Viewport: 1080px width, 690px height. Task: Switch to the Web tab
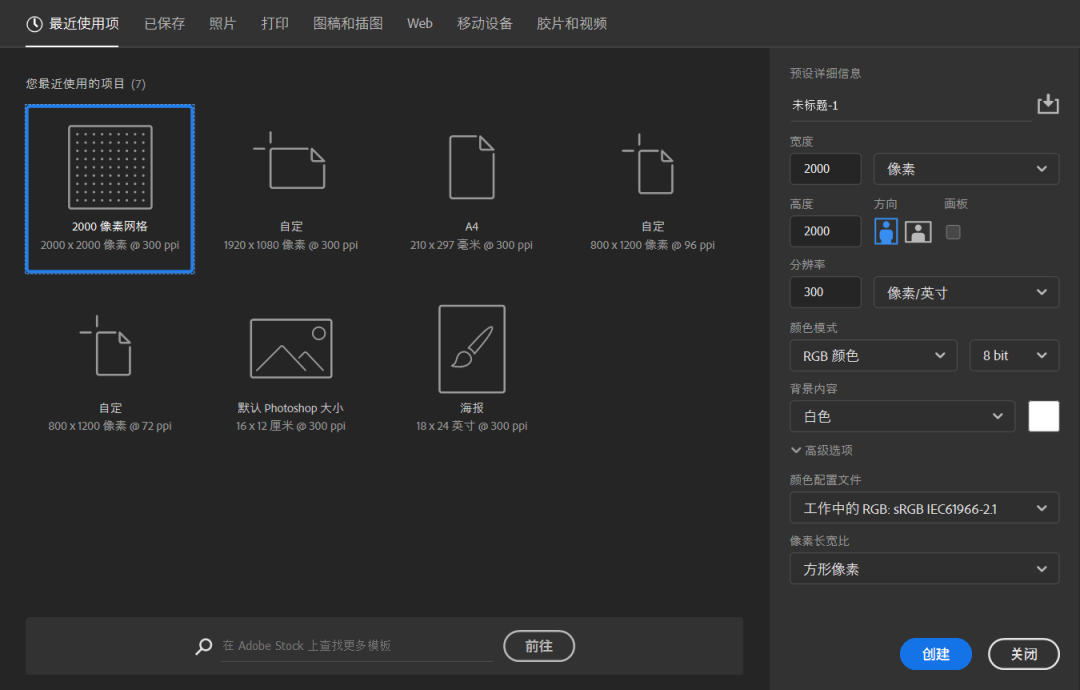pos(420,23)
